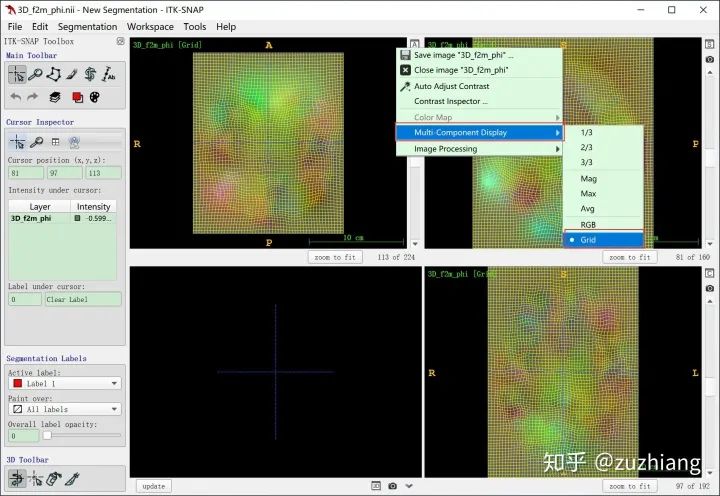Click the toolbox detach icon

pos(120,41)
